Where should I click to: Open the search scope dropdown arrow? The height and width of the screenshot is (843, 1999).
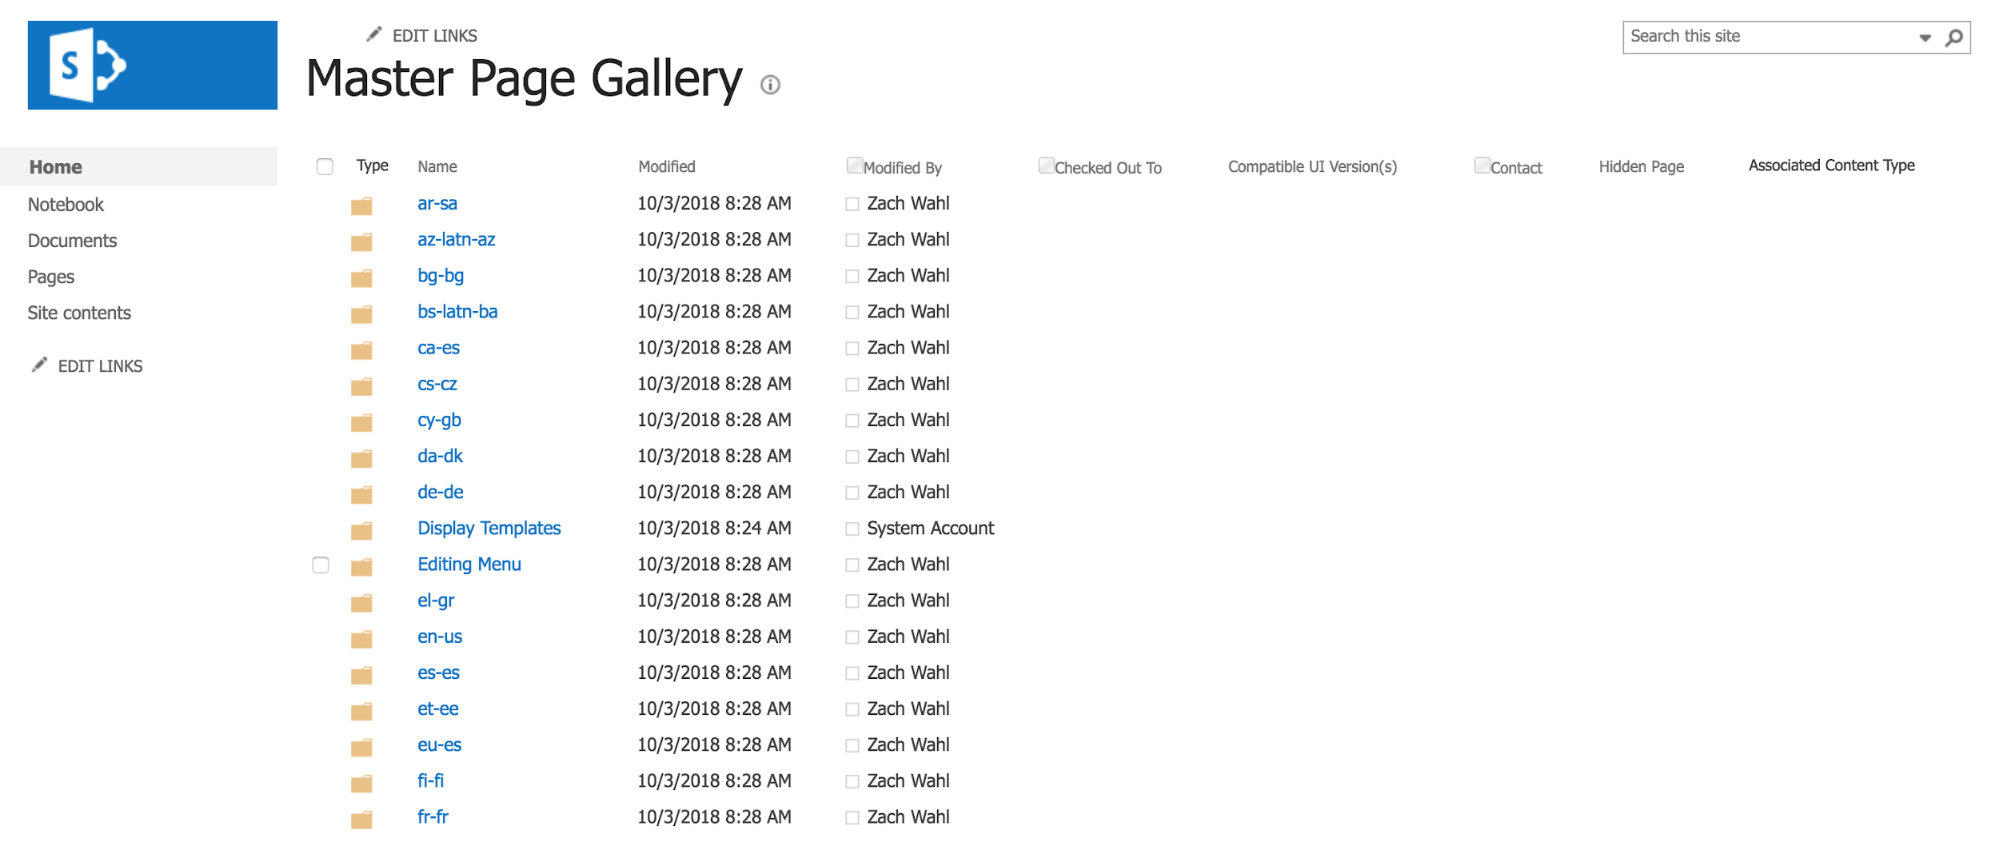click(x=1925, y=38)
